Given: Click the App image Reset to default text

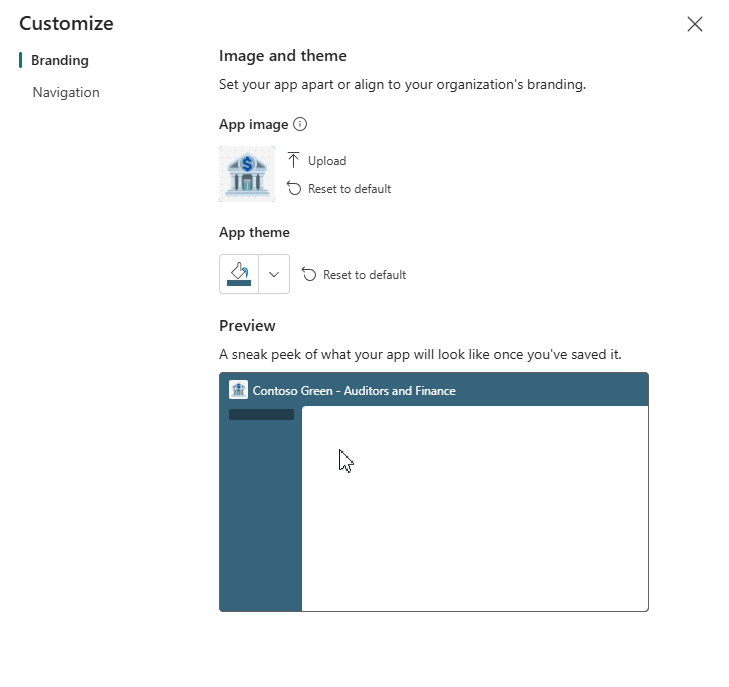Looking at the screenshot, I should [349, 189].
